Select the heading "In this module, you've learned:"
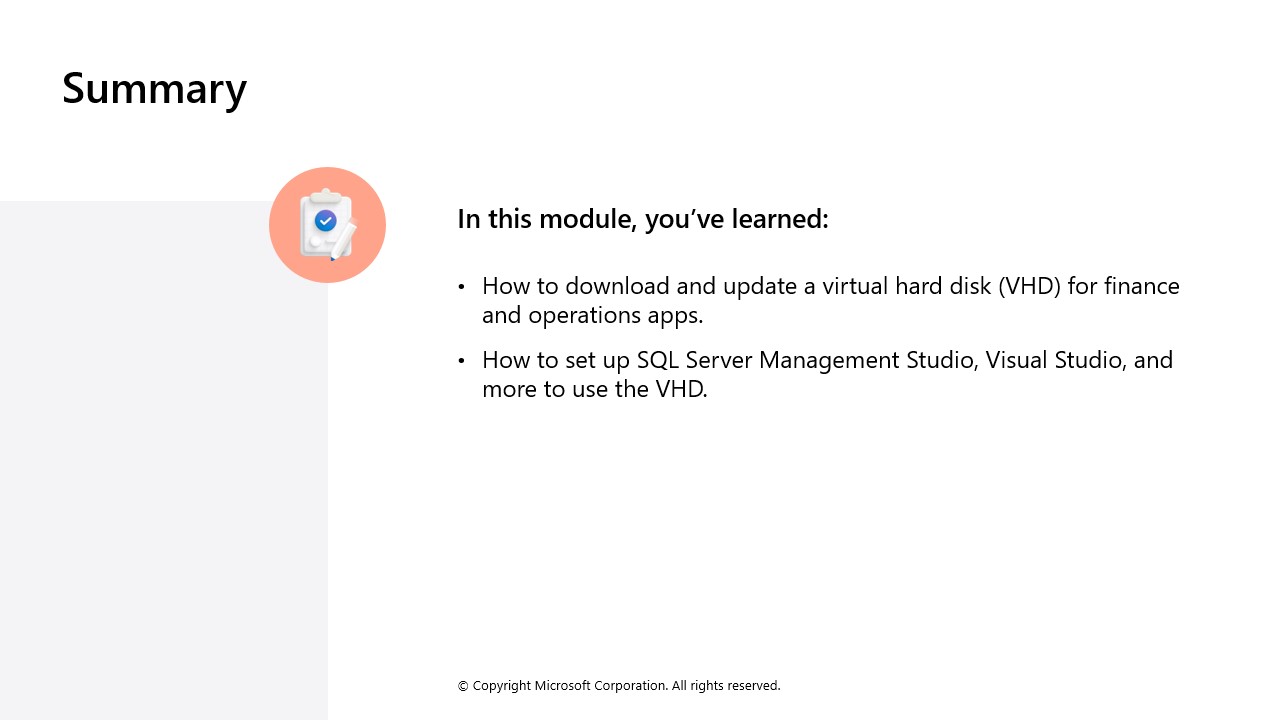This screenshot has height=720, width=1280. pos(642,219)
